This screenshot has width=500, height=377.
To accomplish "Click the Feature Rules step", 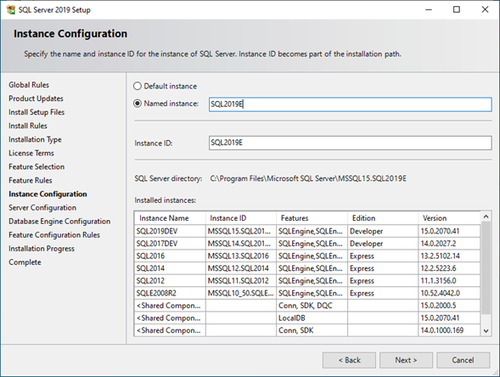I will pos(30,180).
